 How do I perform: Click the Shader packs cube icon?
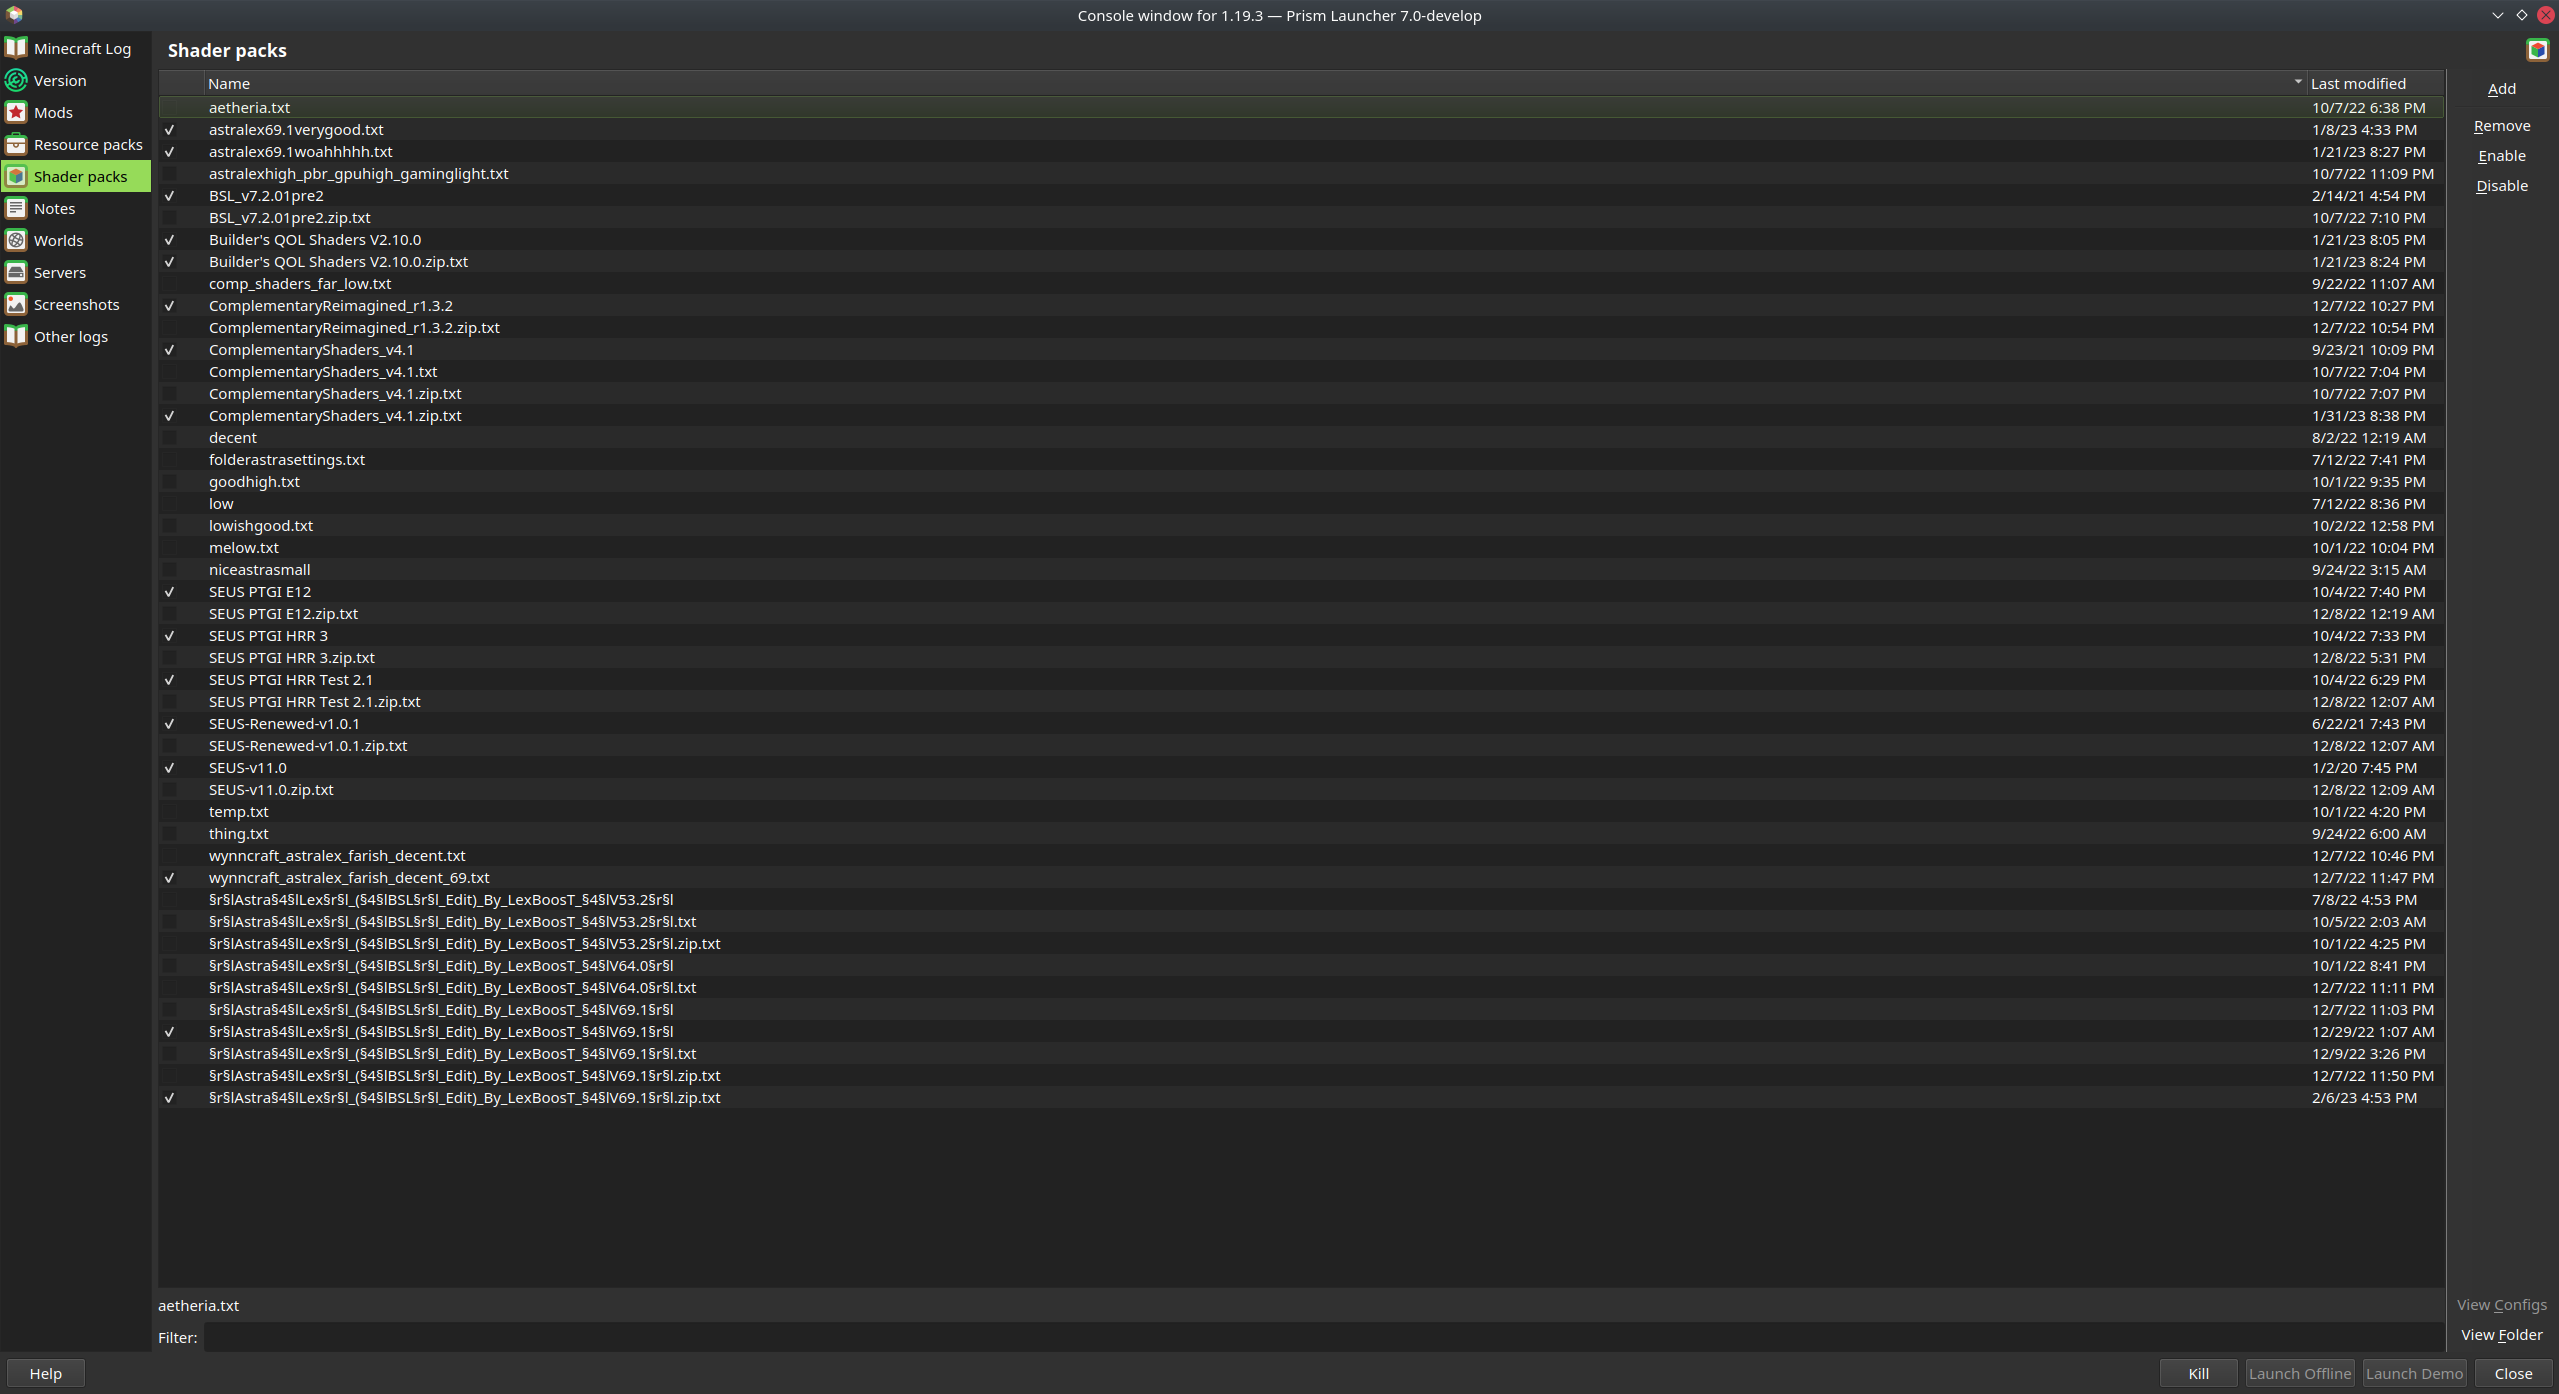[x=16, y=176]
